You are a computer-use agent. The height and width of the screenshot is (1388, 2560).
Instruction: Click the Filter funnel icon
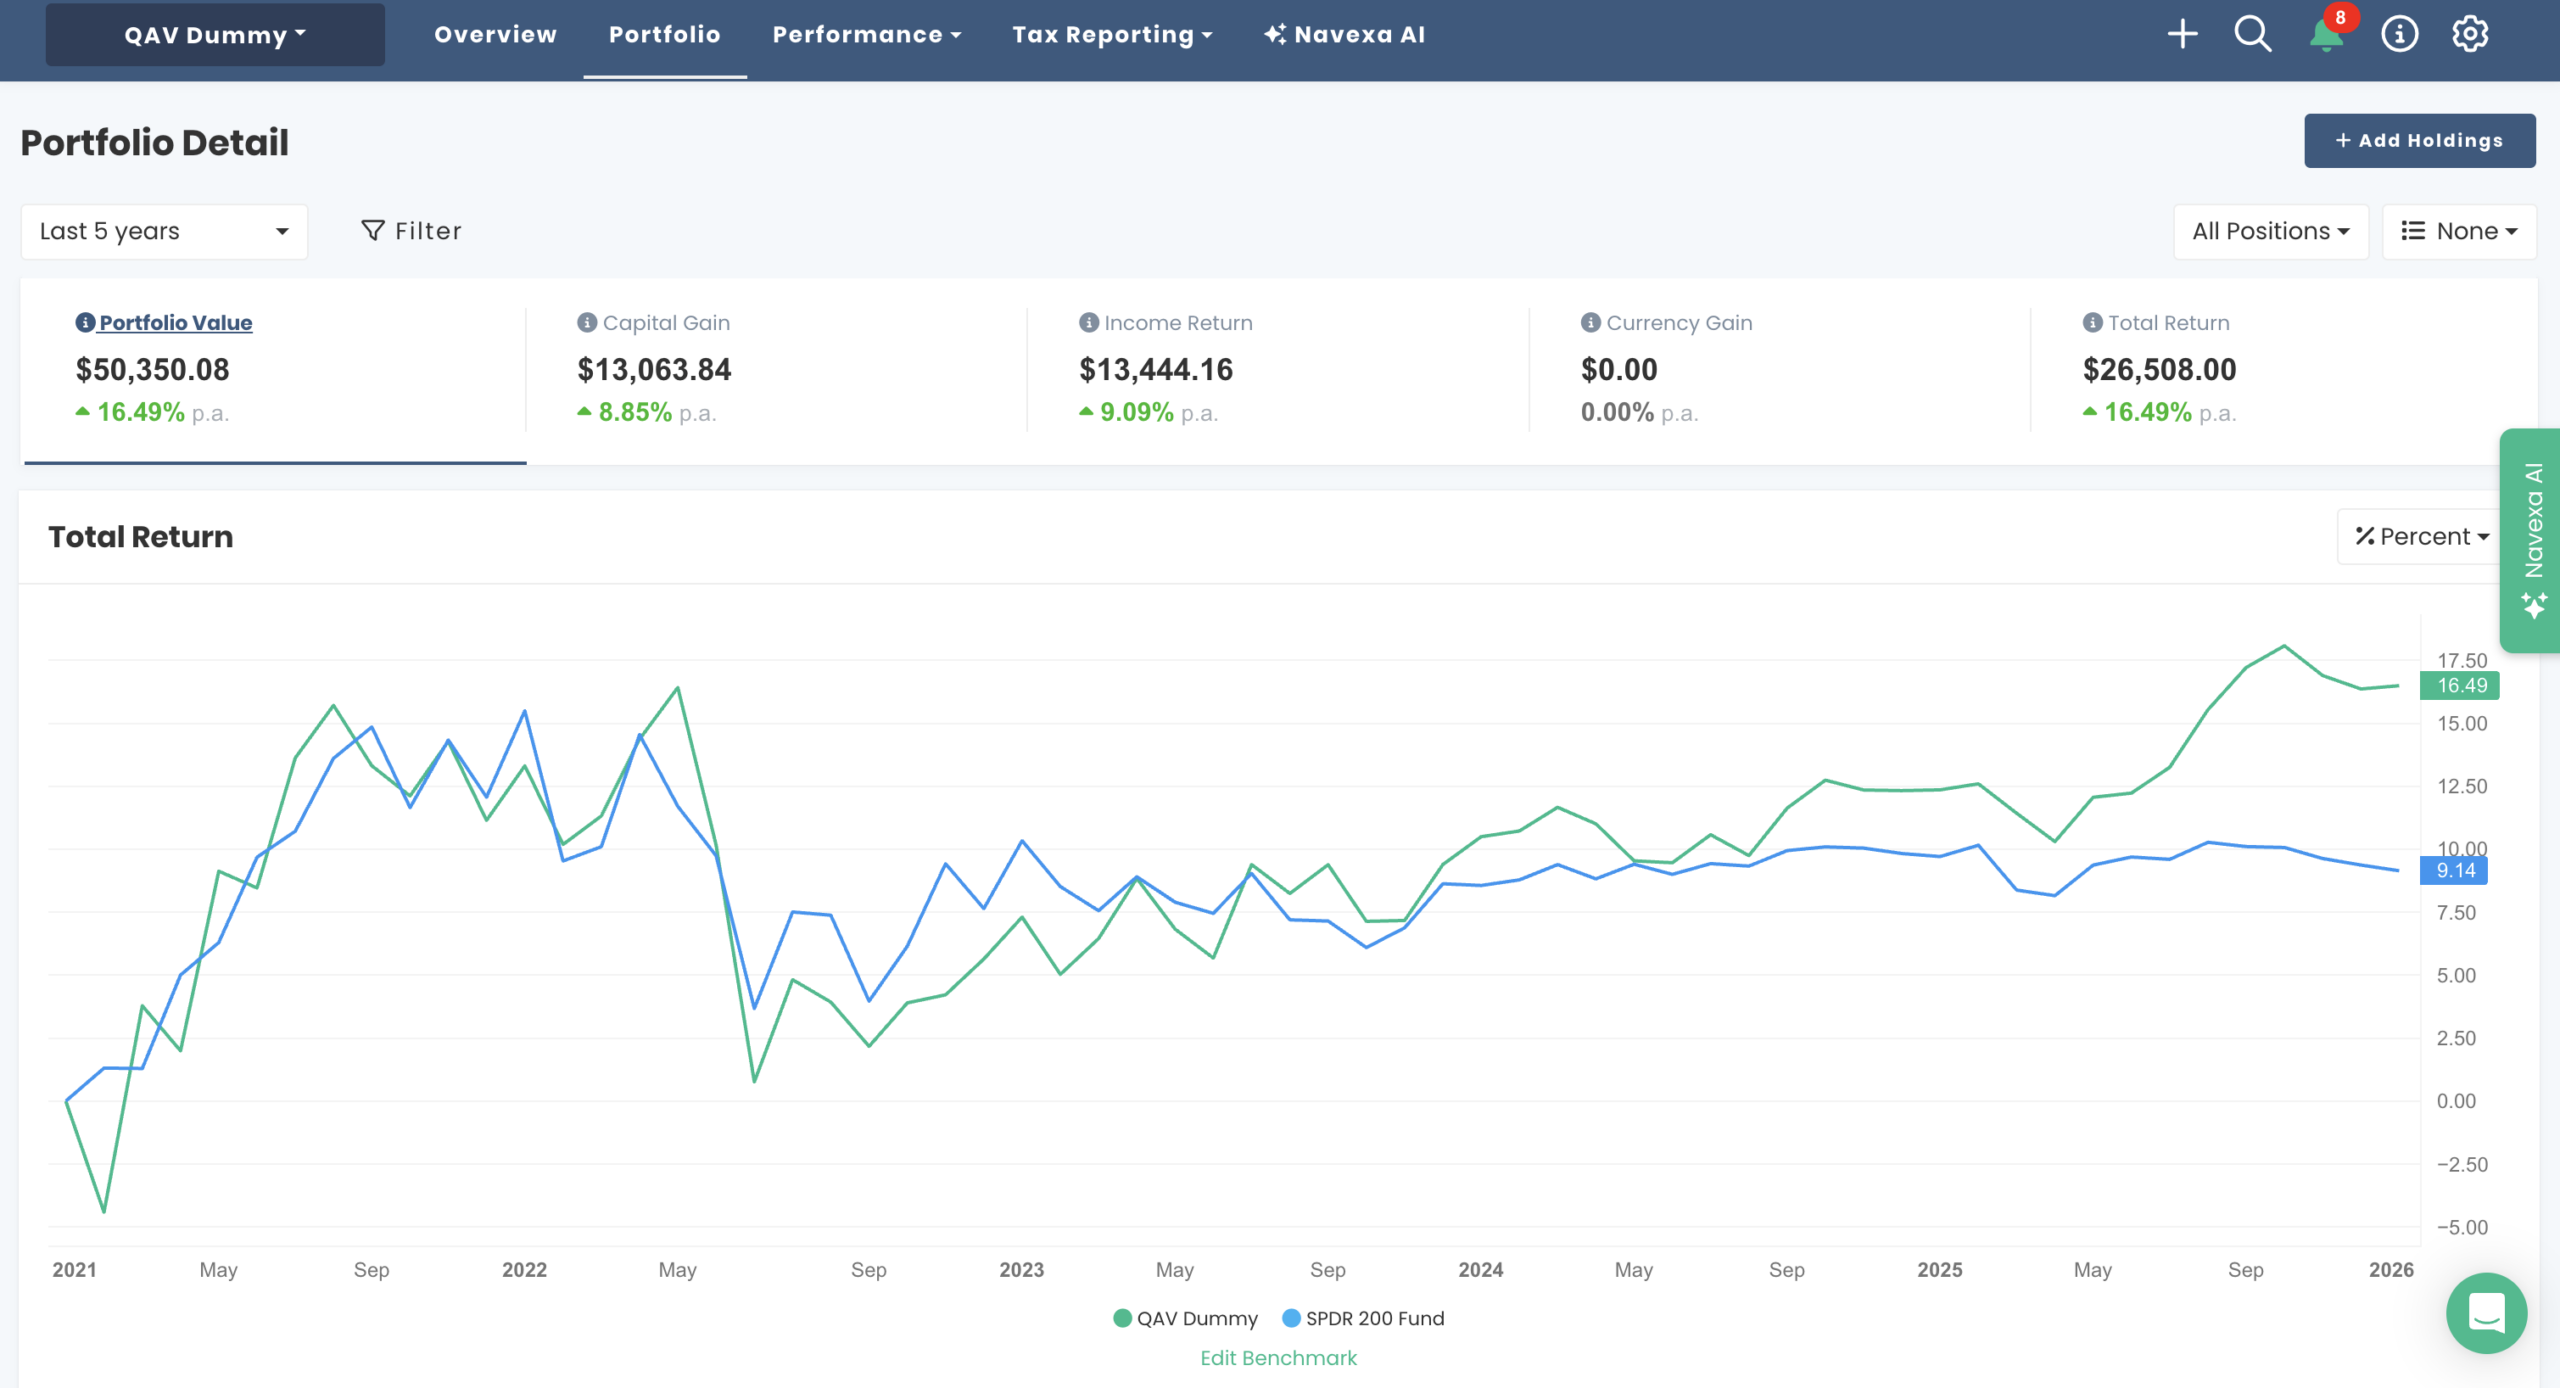click(x=372, y=231)
